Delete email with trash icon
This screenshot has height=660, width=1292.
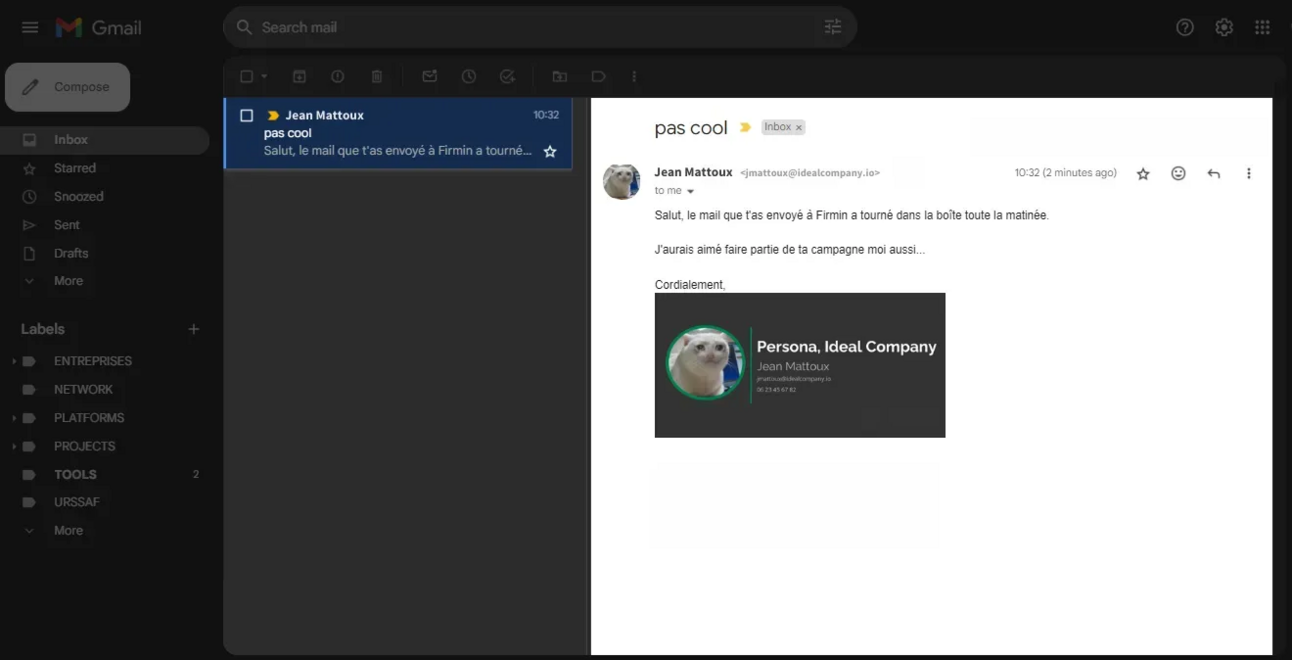[x=377, y=76]
